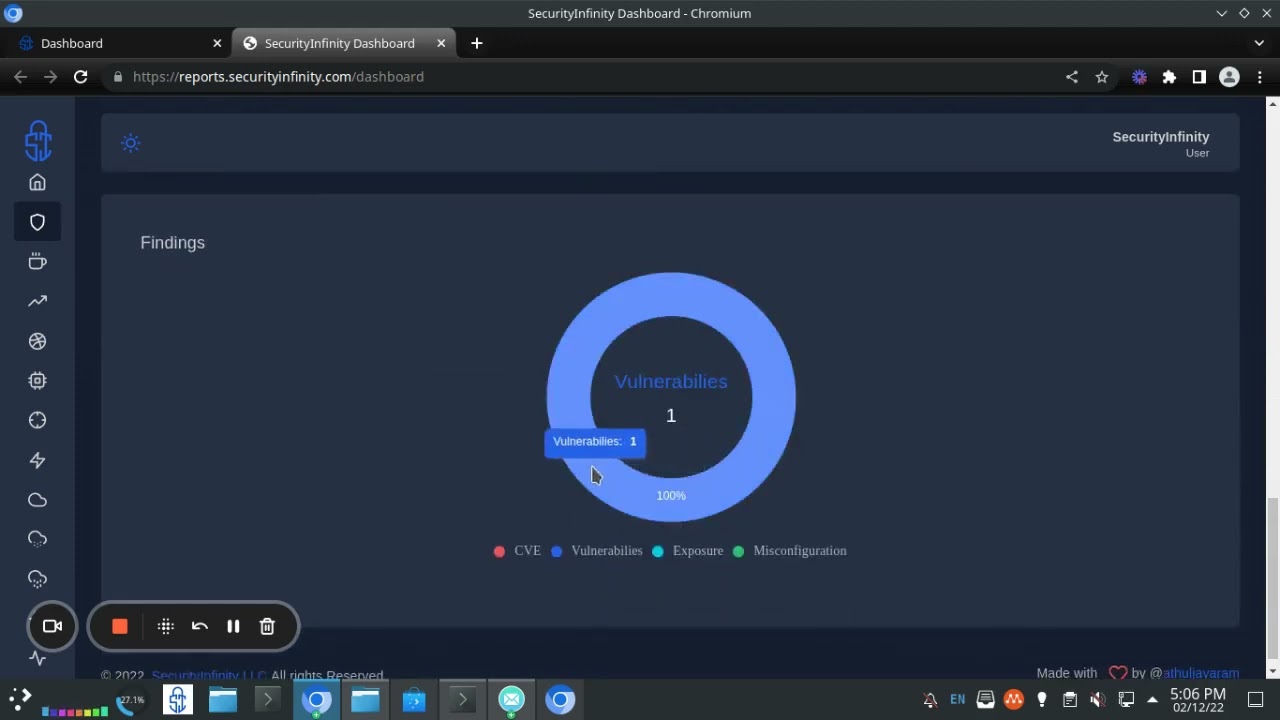Click the screen recorder camera button
1280x720 pixels.
(52, 626)
